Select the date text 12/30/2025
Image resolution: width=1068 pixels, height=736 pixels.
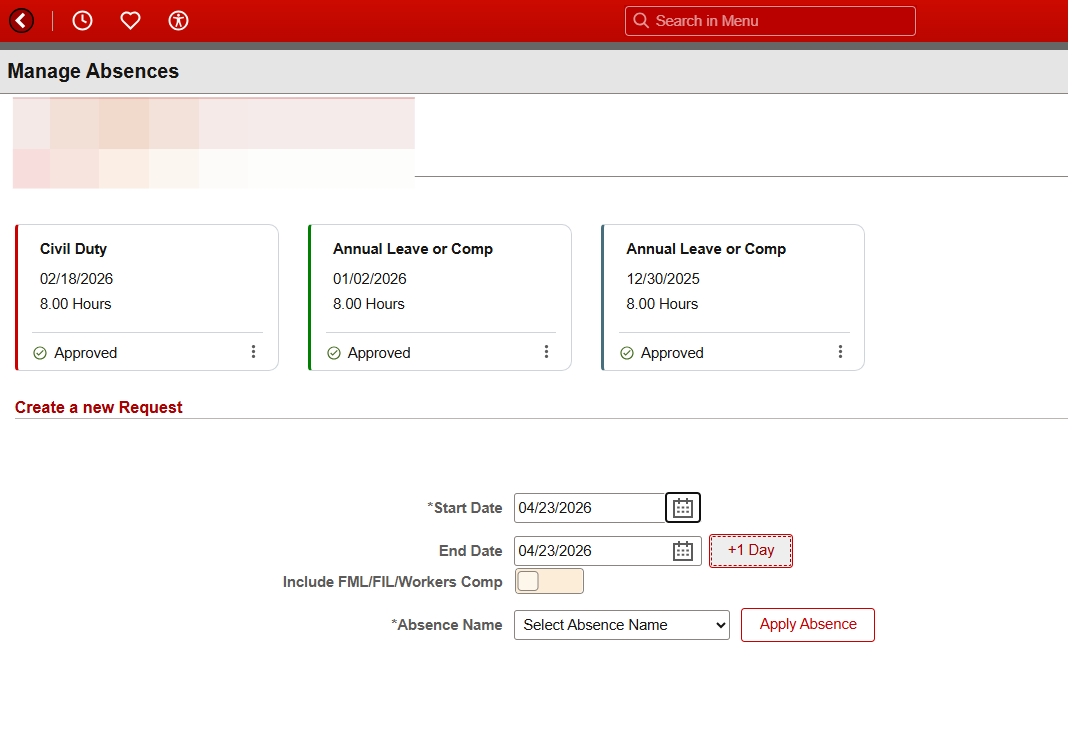(x=663, y=279)
